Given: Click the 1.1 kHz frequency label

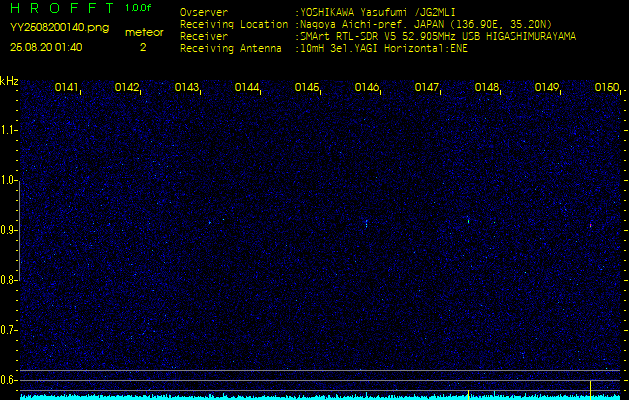Looking at the screenshot, I should (7, 130).
